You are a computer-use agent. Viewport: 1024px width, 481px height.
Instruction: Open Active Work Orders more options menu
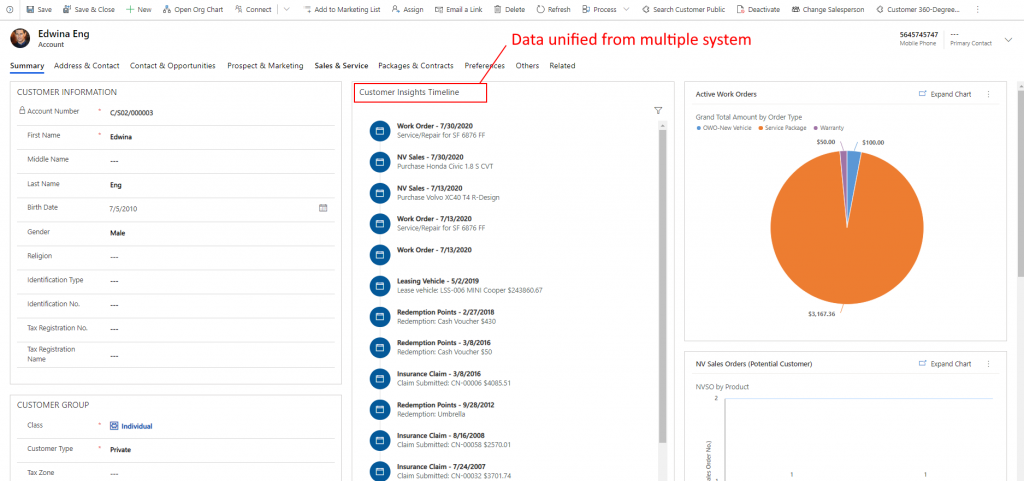pyautogui.click(x=988, y=94)
